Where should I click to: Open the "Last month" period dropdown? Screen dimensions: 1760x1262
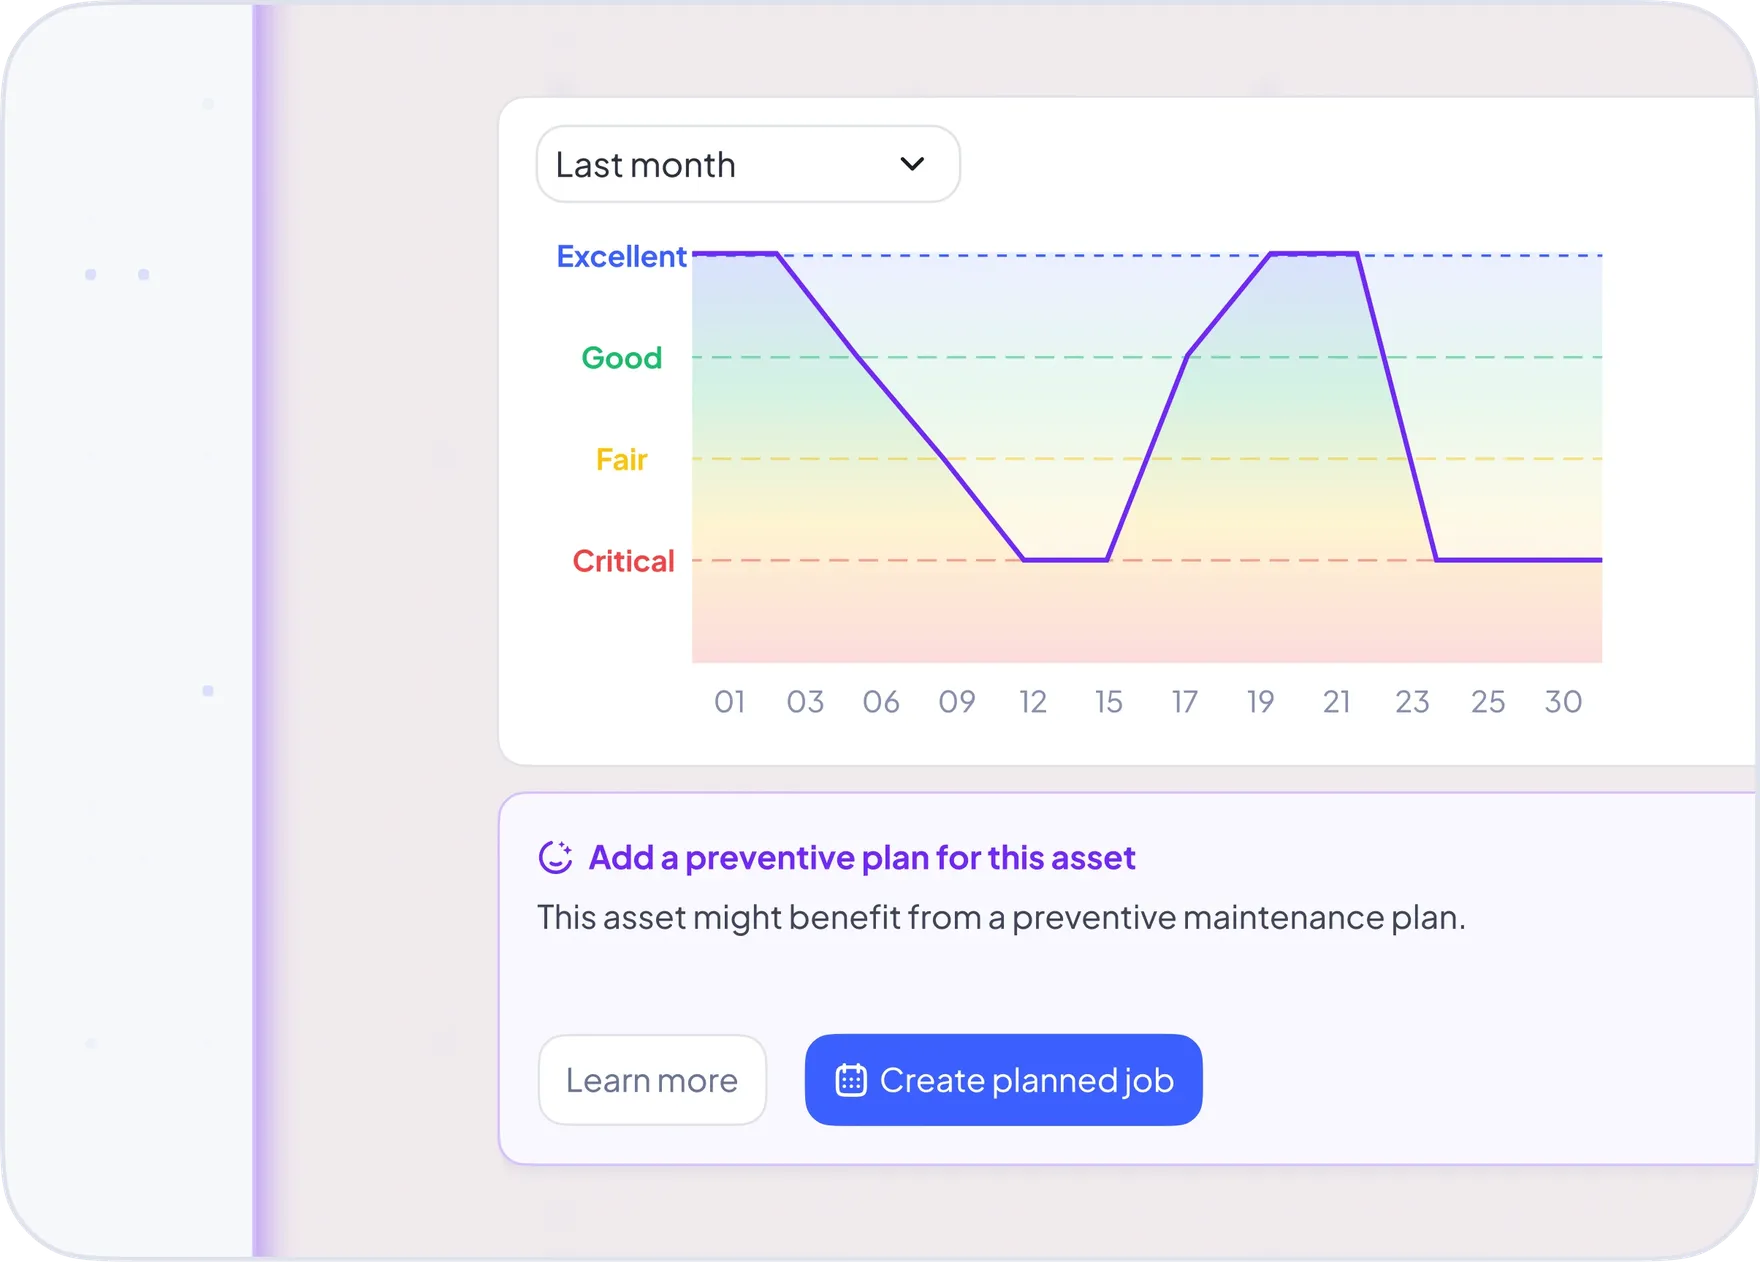(746, 164)
